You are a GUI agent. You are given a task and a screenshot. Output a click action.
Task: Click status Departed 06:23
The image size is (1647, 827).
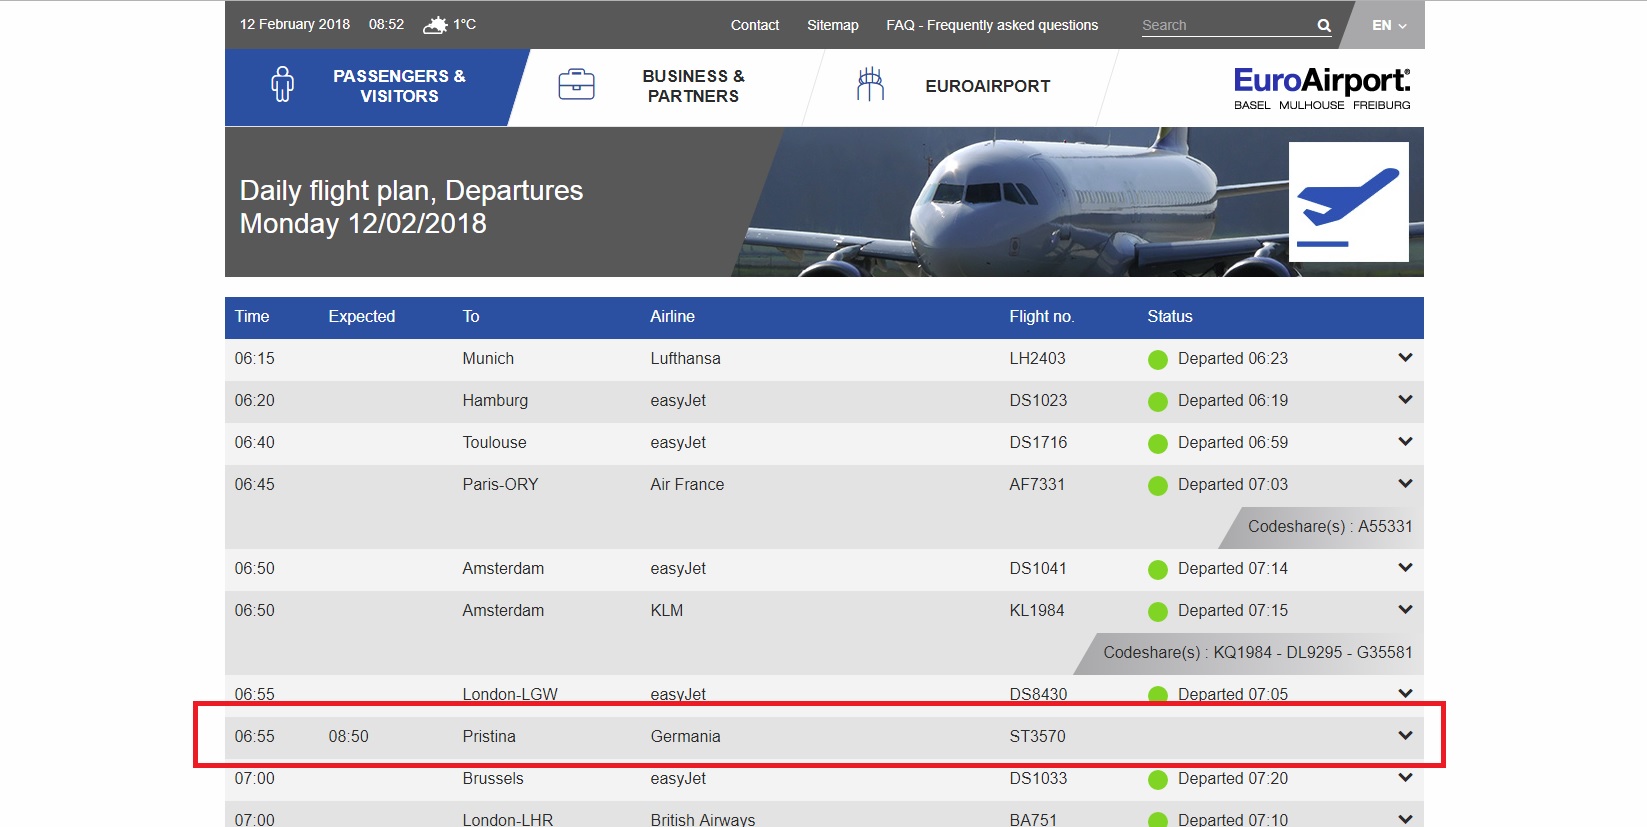(x=1233, y=358)
